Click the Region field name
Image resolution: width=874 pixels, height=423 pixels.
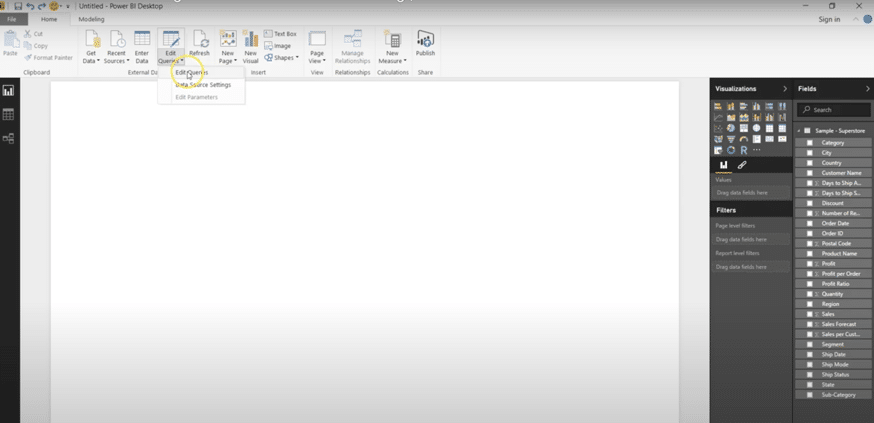coord(830,304)
